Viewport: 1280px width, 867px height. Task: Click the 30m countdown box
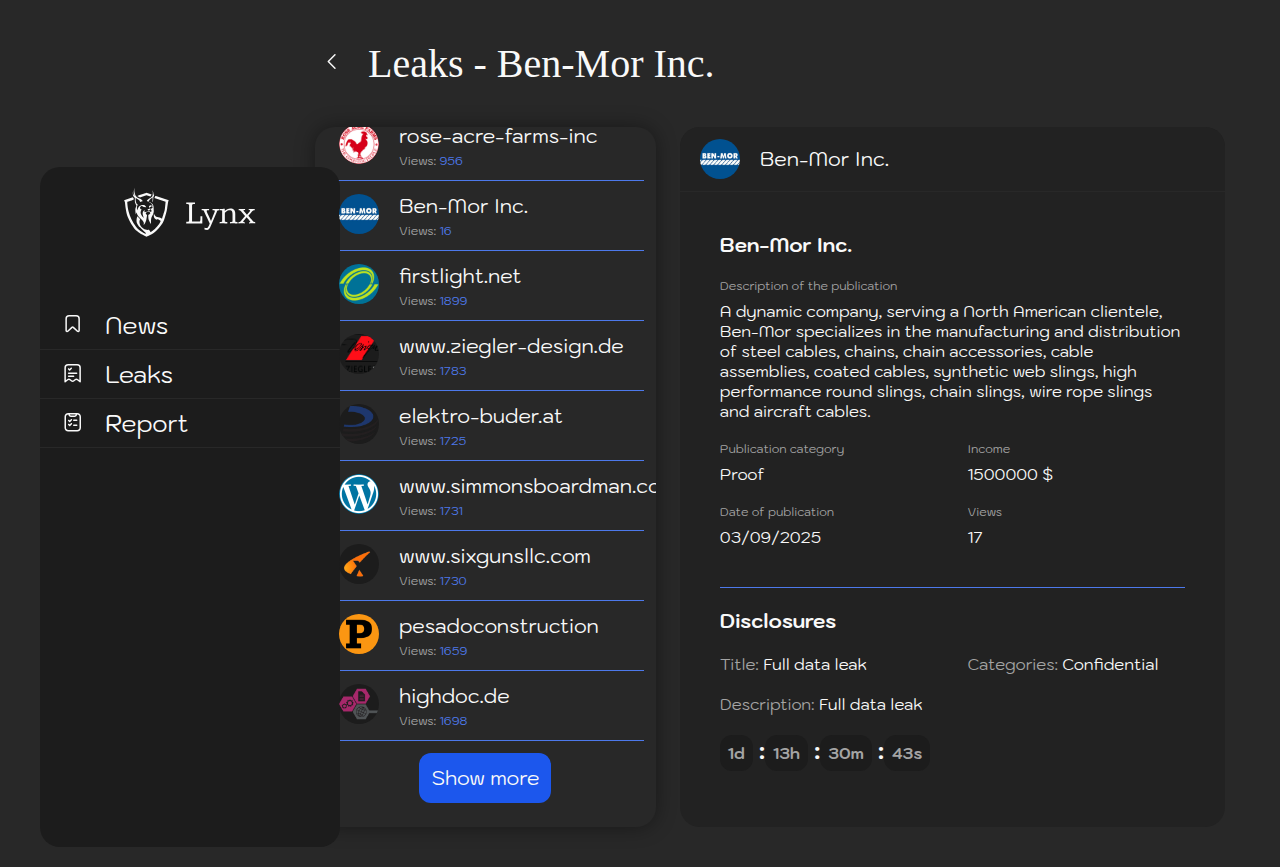coord(846,753)
